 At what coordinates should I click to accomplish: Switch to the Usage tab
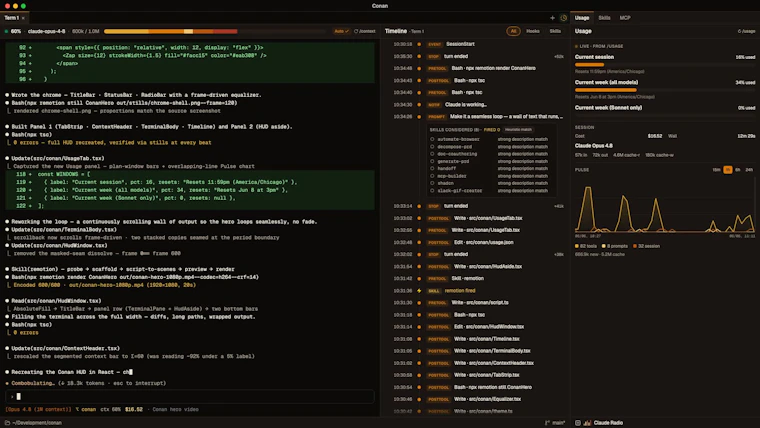point(582,18)
